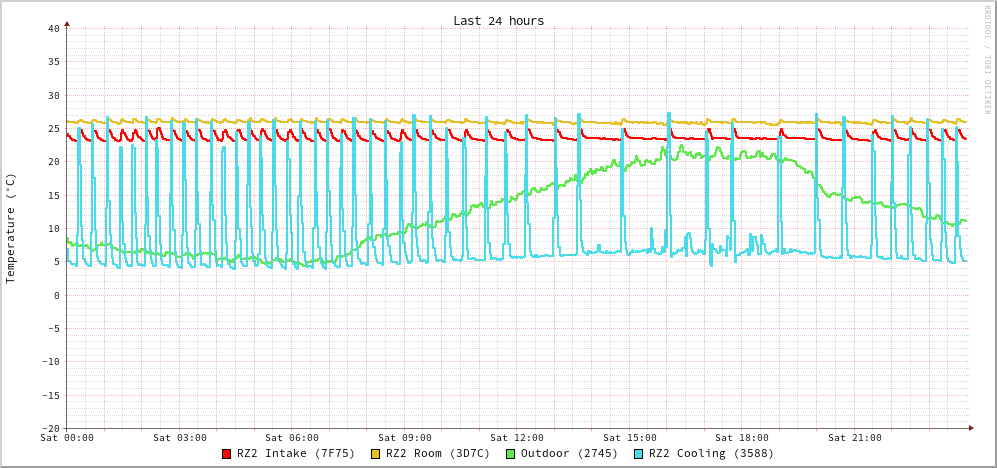997x468 pixels.
Task: Click the -20 value on the y-axis
Action: (x=50, y=428)
